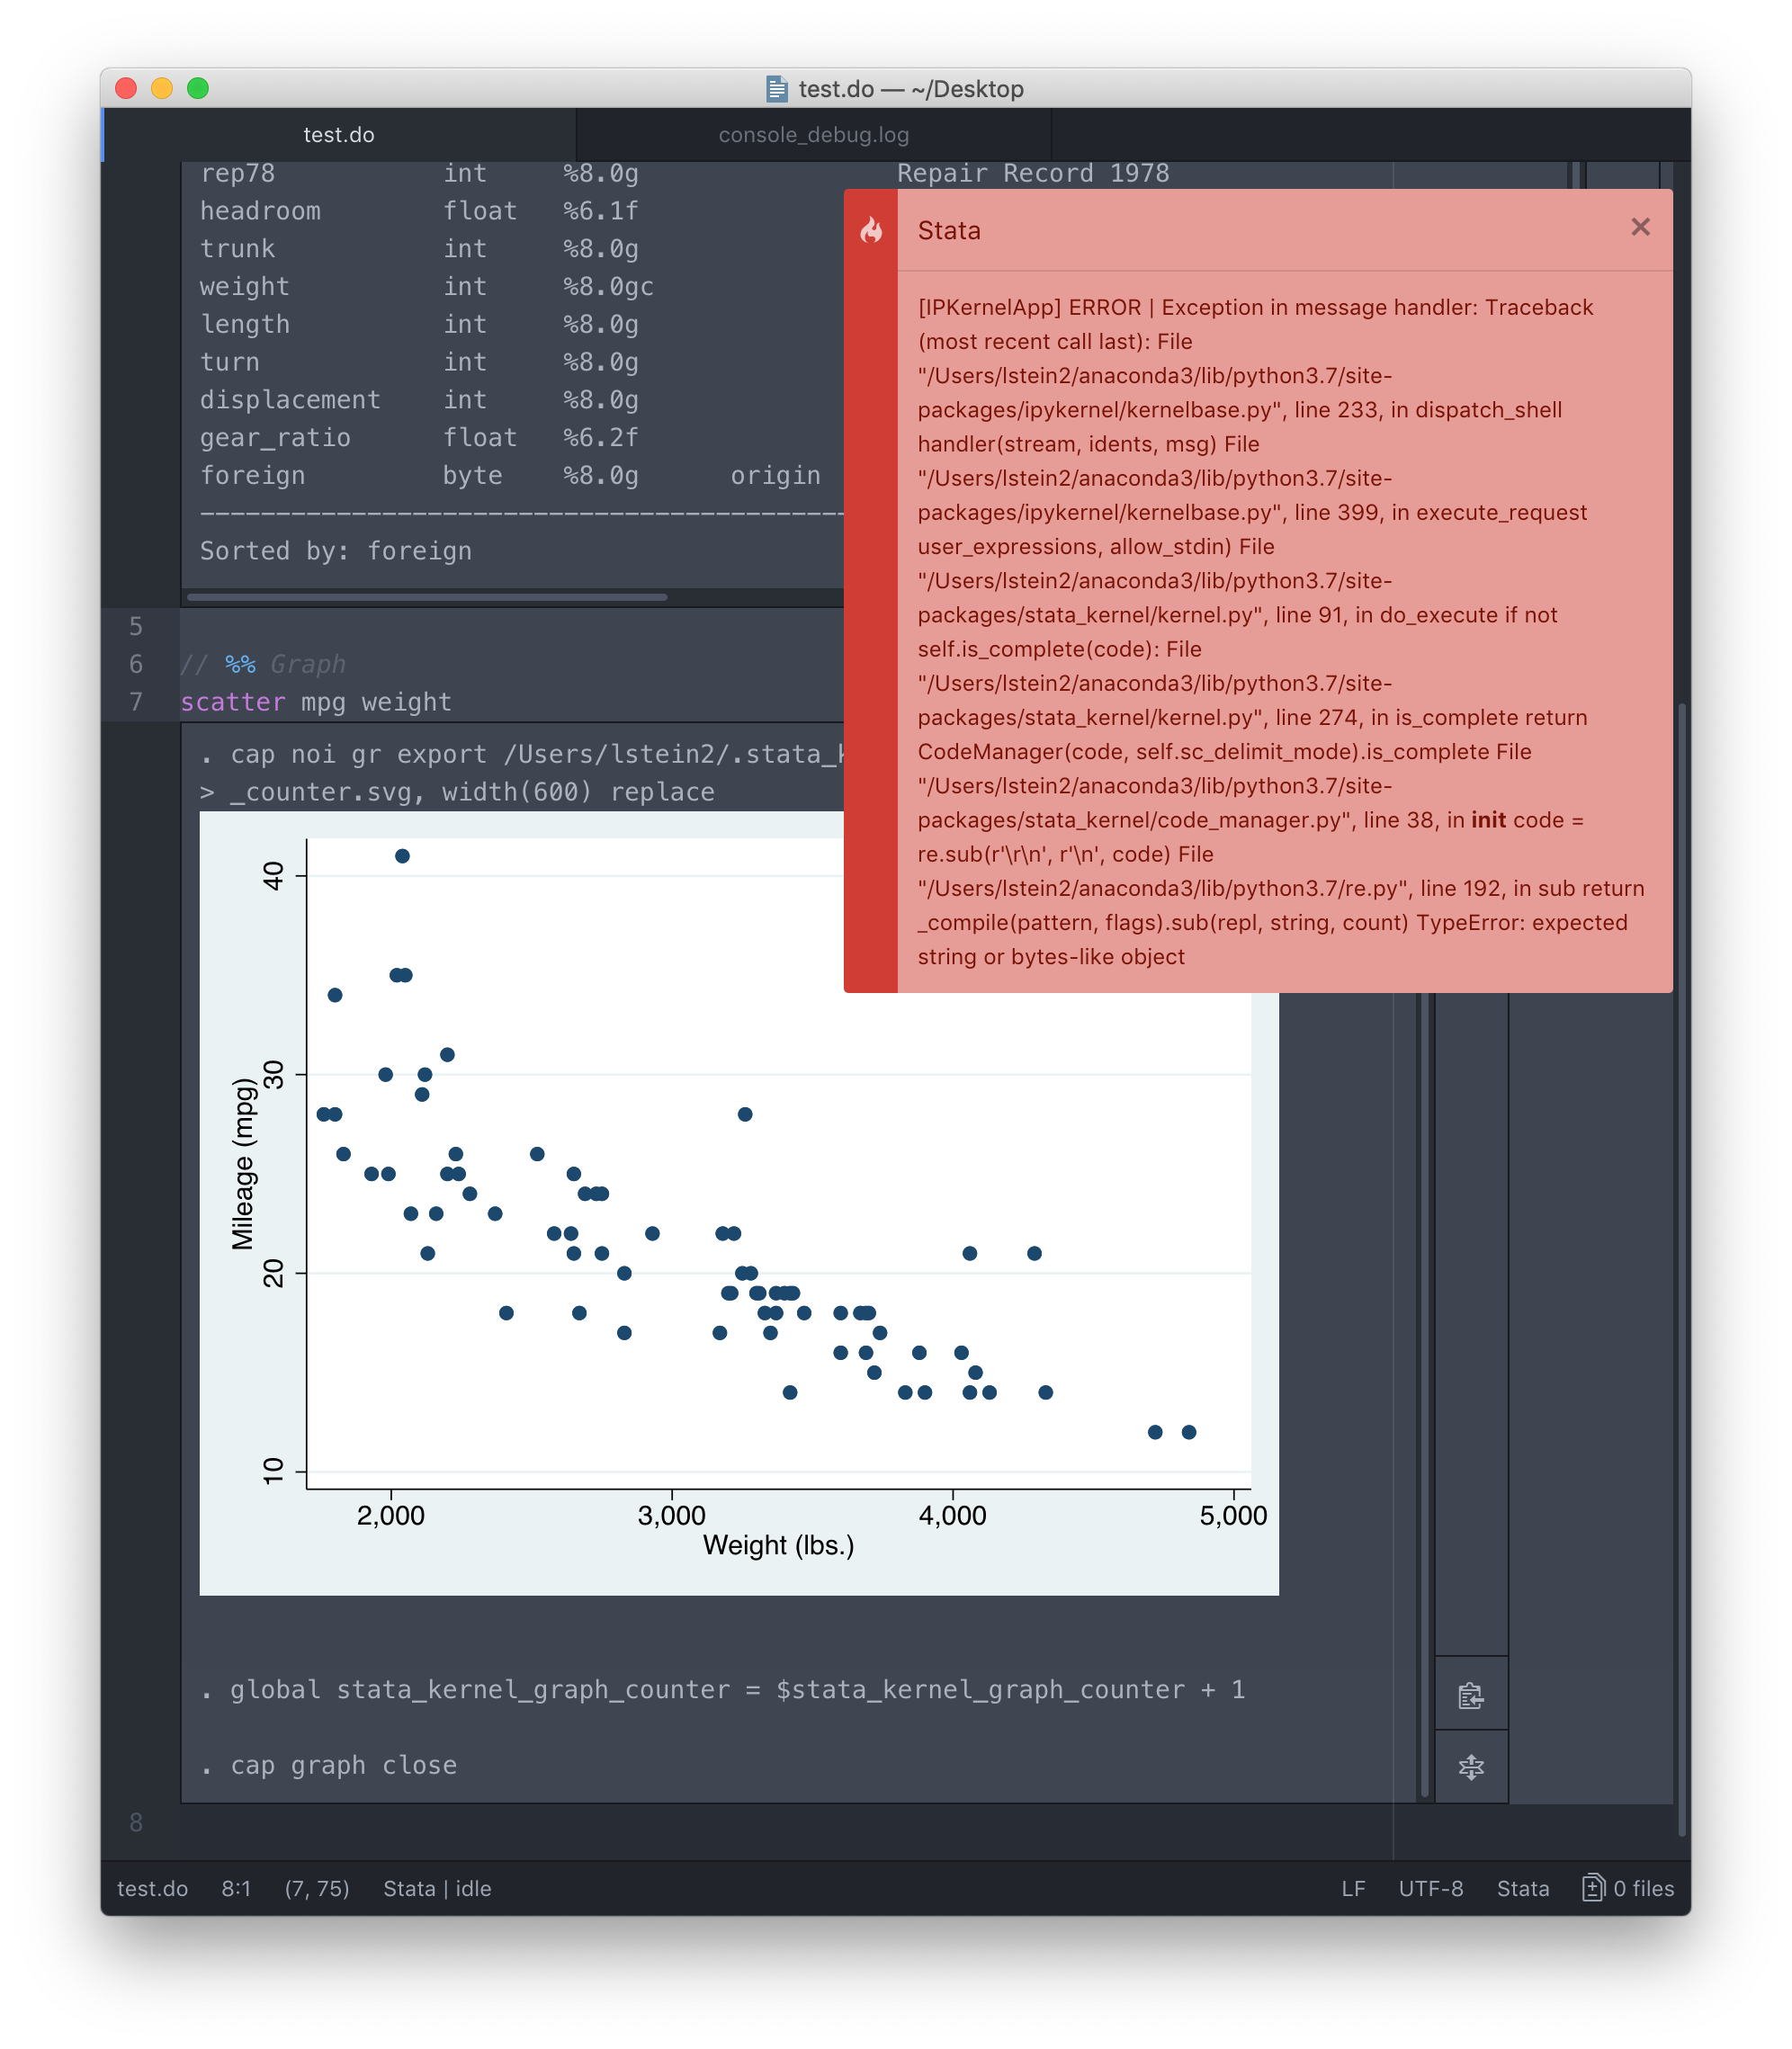Image resolution: width=1792 pixels, height=2049 pixels.
Task: Dismiss the Stata error notification with the X
Action: [1640, 227]
